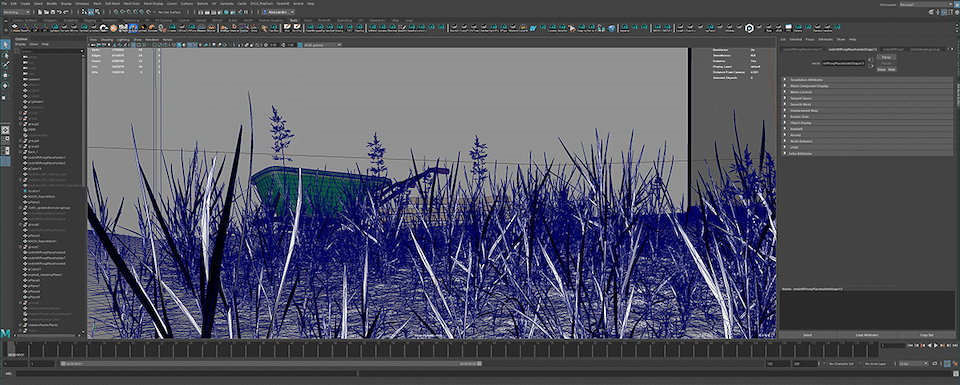The height and width of the screenshot is (385, 960).
Task: Switch to the initialShadingGroup attribute tab
Action: [925, 49]
